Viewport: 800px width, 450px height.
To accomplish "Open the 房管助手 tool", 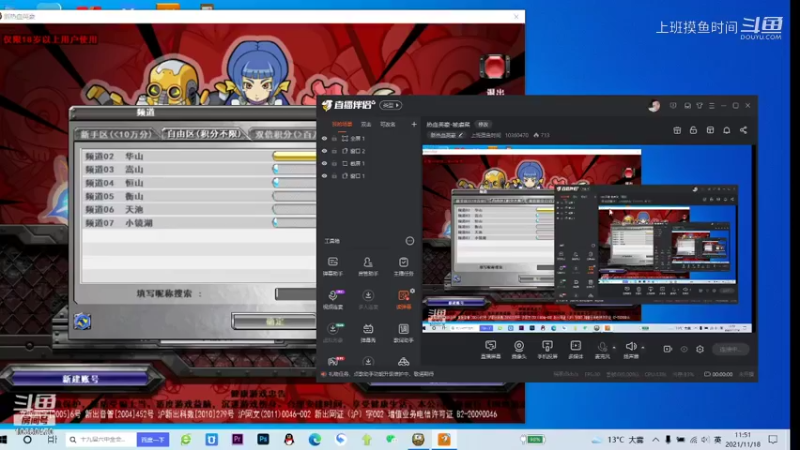I will click(x=368, y=266).
